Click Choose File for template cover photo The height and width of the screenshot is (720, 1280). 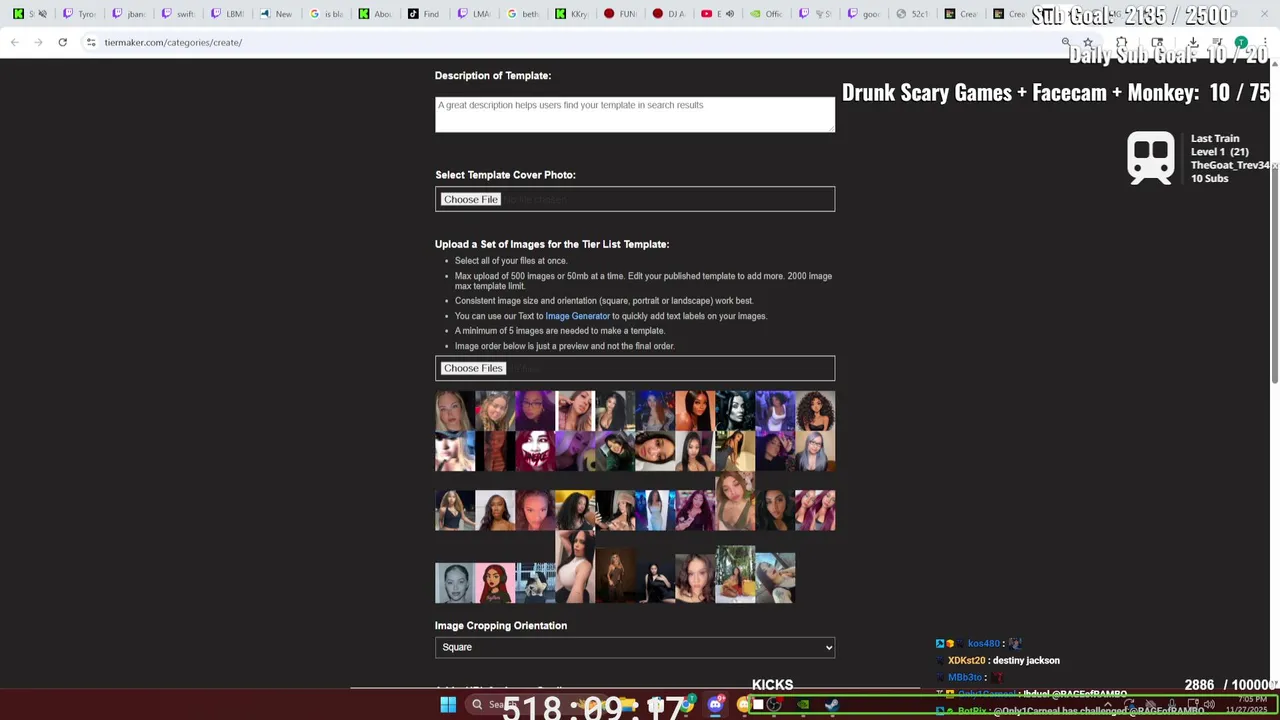coord(471,199)
